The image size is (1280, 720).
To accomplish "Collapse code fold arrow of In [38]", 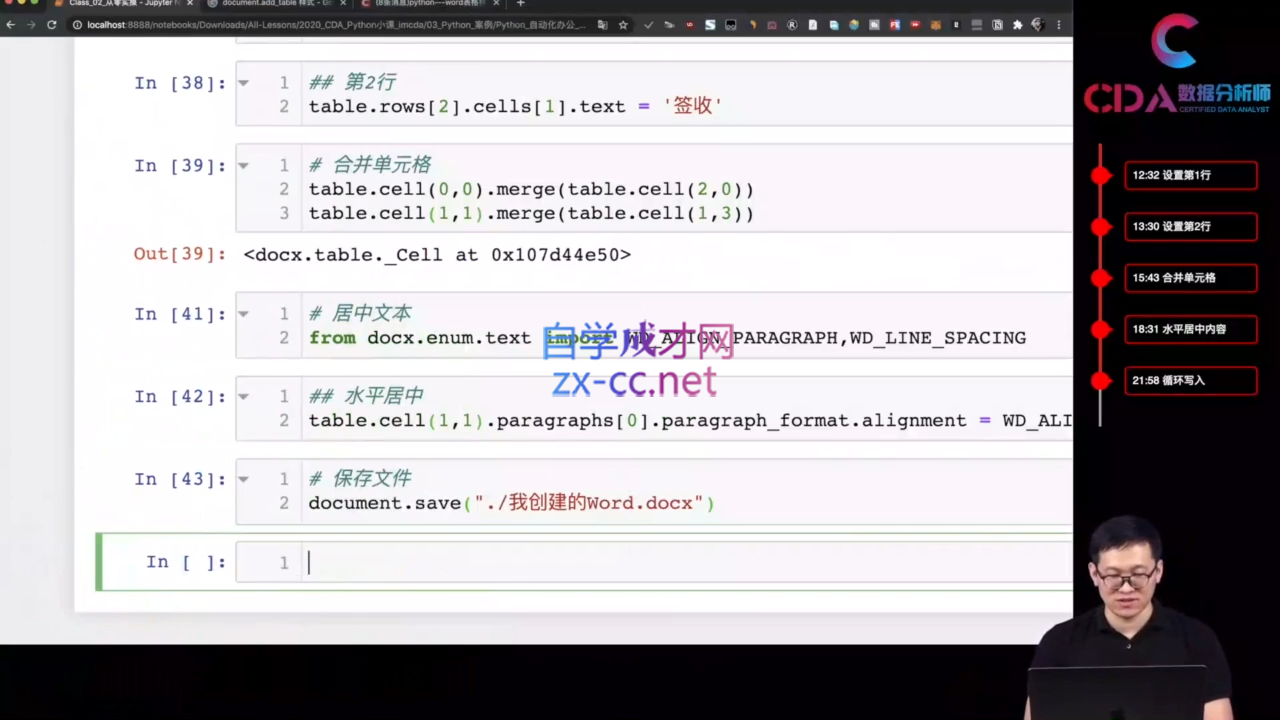I will [x=243, y=83].
